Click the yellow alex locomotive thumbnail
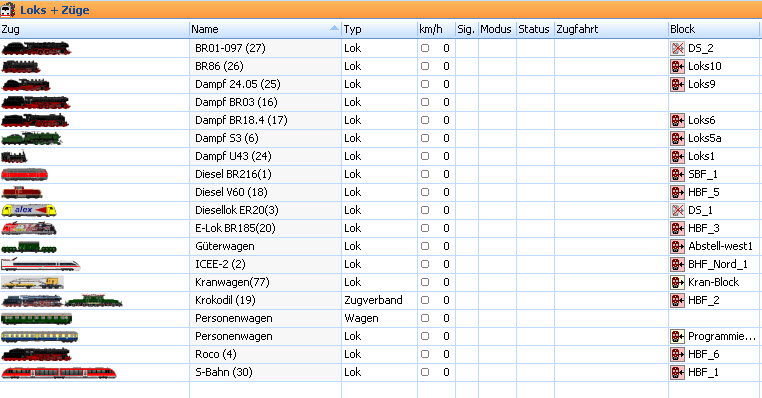The height and width of the screenshot is (398, 762). [x=29, y=210]
